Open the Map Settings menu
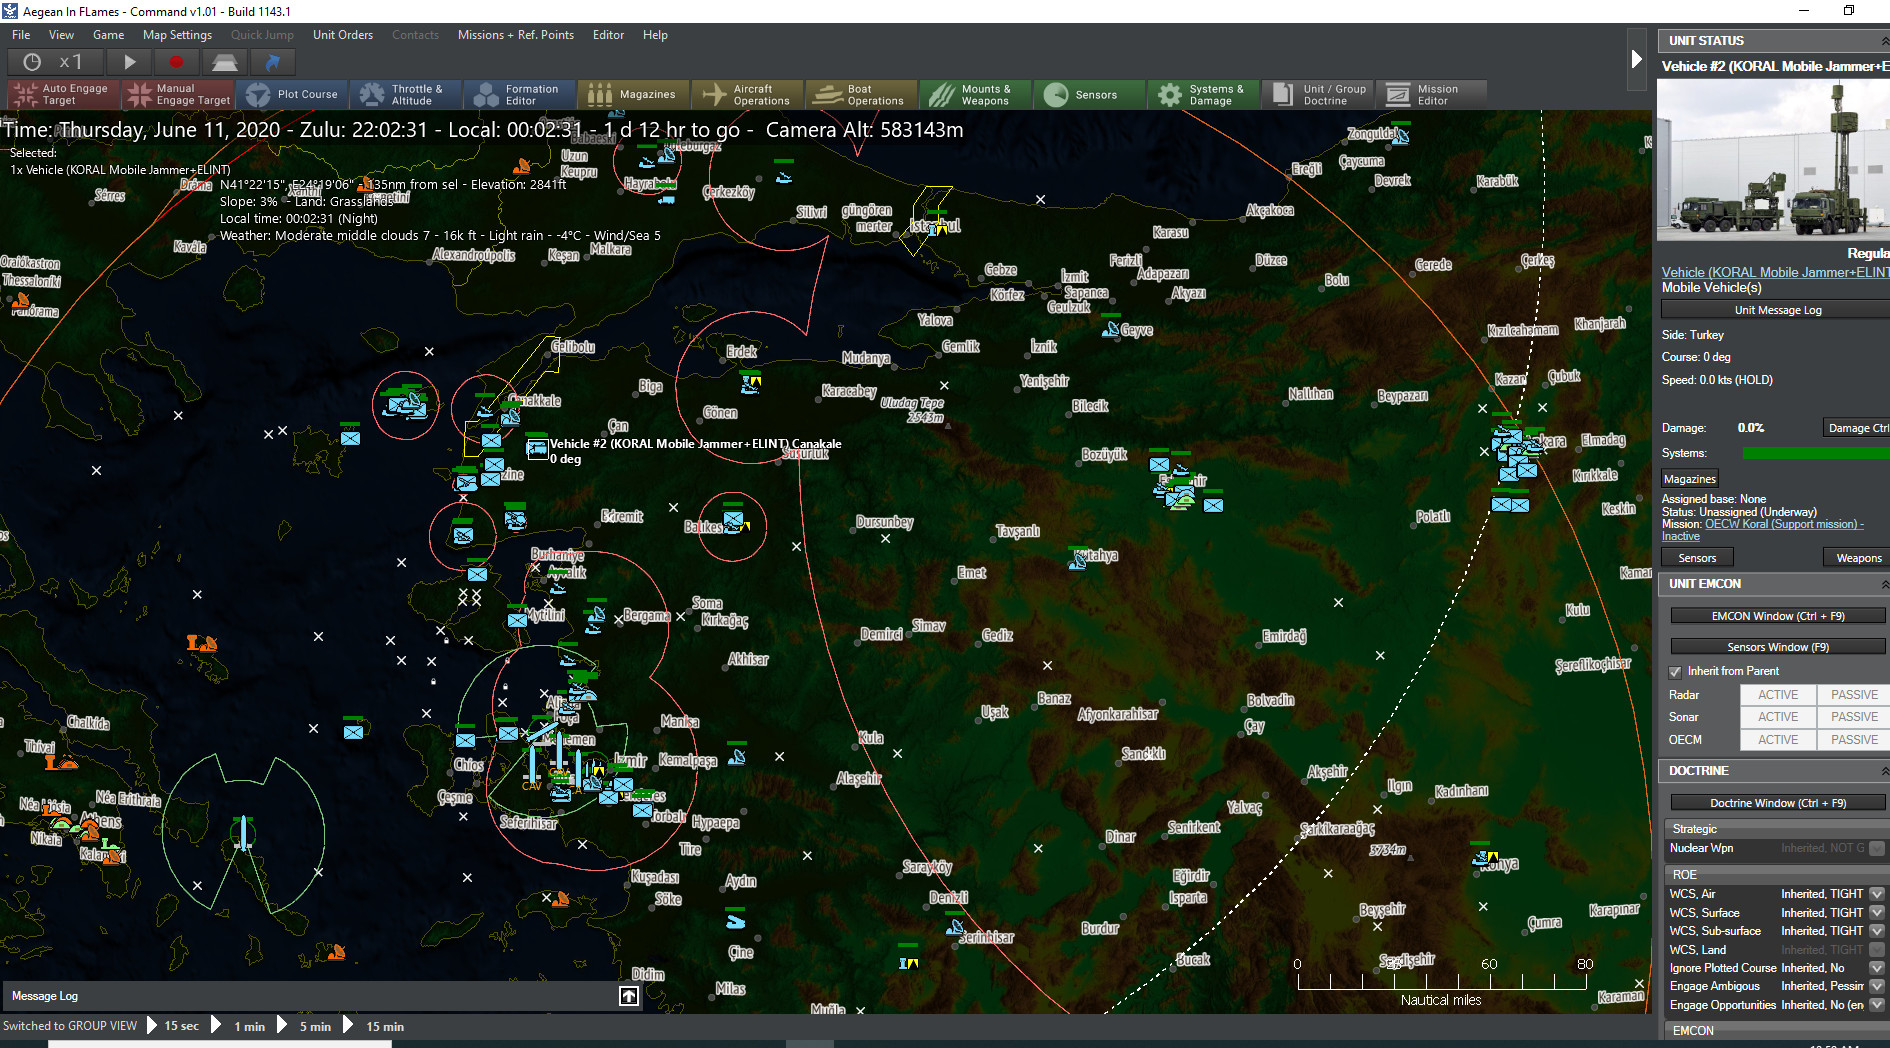 coord(177,34)
